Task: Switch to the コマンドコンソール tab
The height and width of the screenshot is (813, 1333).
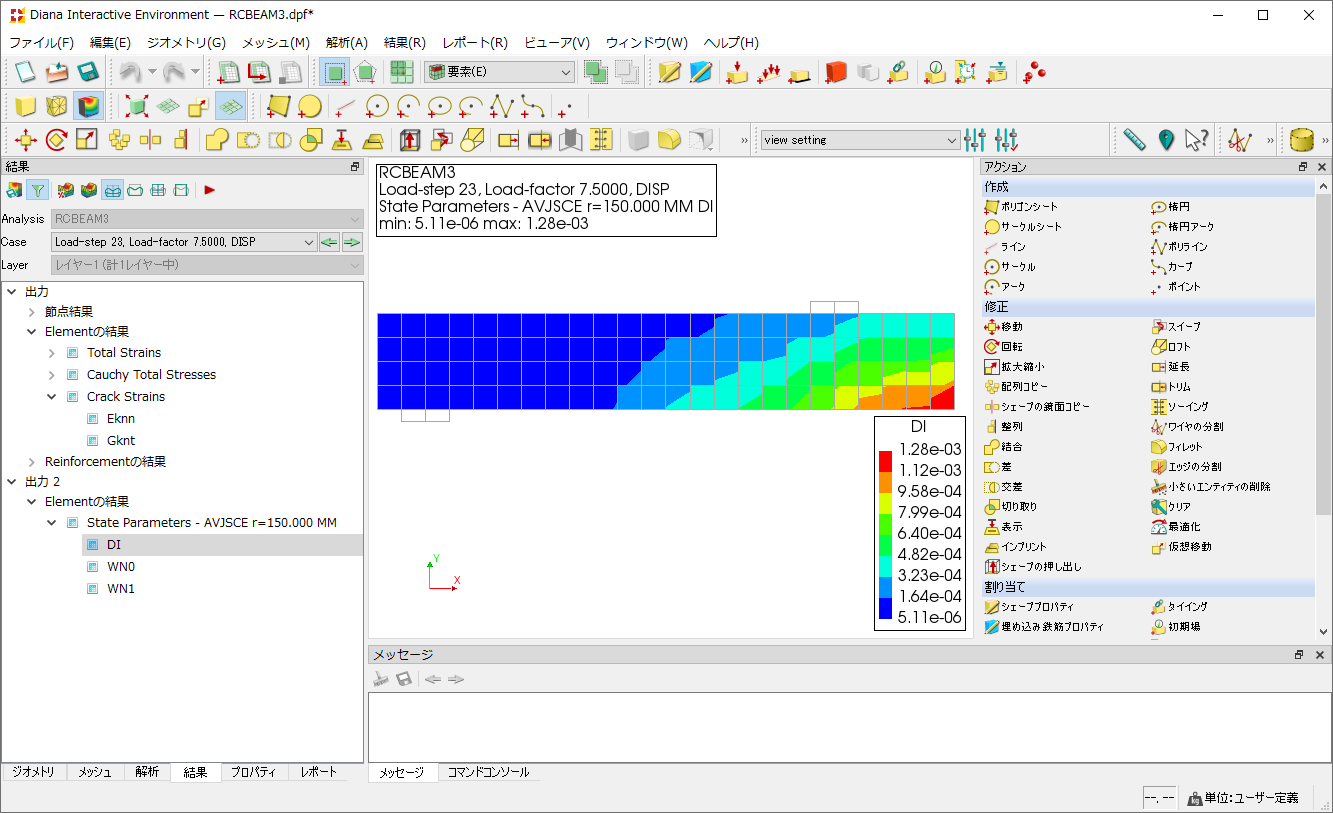Action: click(488, 773)
